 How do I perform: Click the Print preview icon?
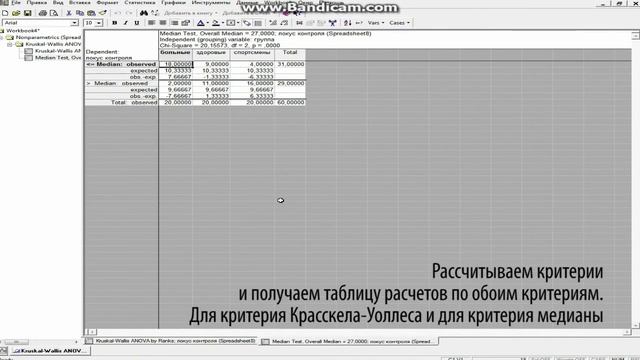[x=53, y=13]
